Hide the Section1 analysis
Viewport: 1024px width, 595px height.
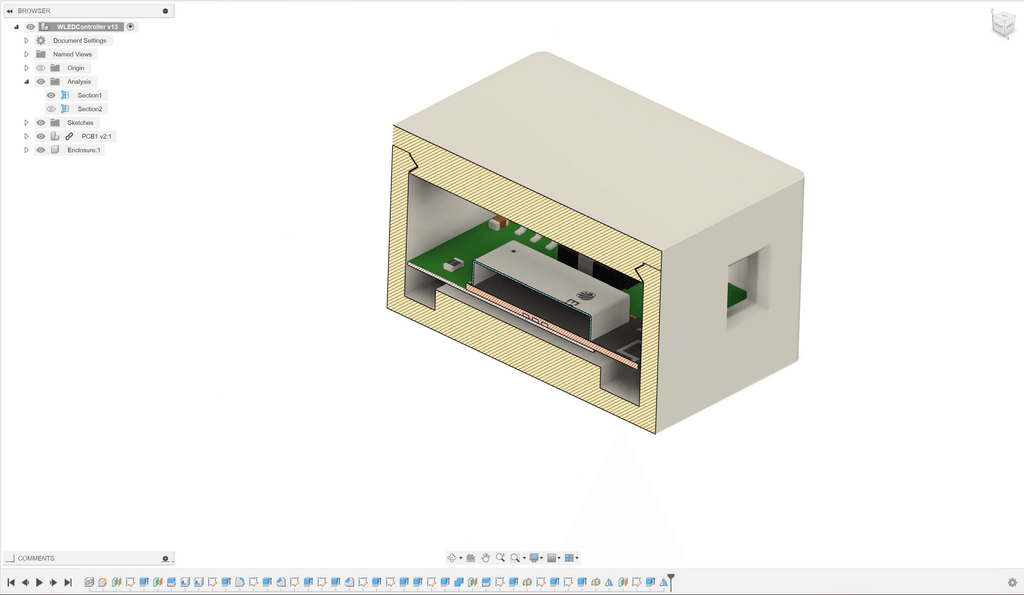click(51, 95)
